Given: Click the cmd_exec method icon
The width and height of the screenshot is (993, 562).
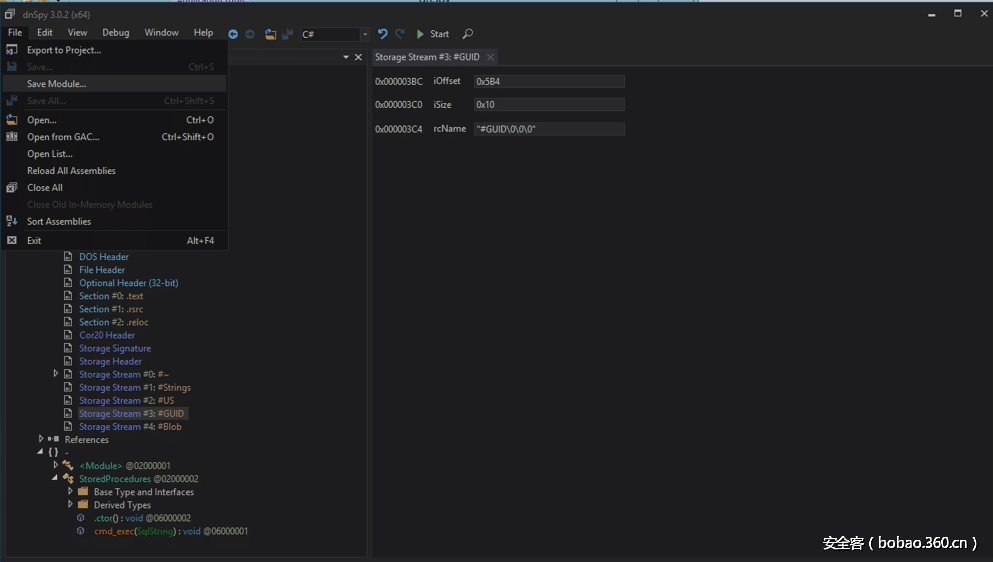Looking at the screenshot, I should pos(81,531).
